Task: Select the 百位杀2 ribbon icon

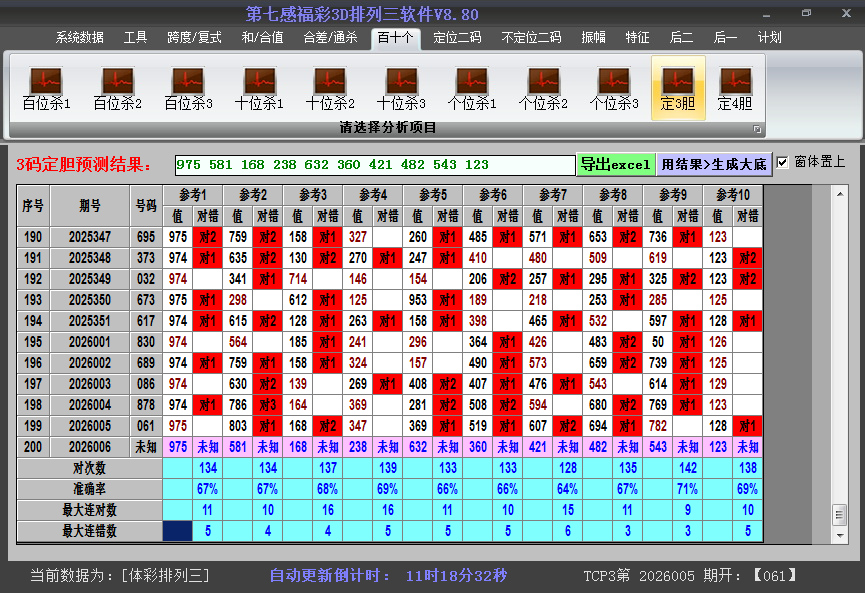Action: coord(117,88)
